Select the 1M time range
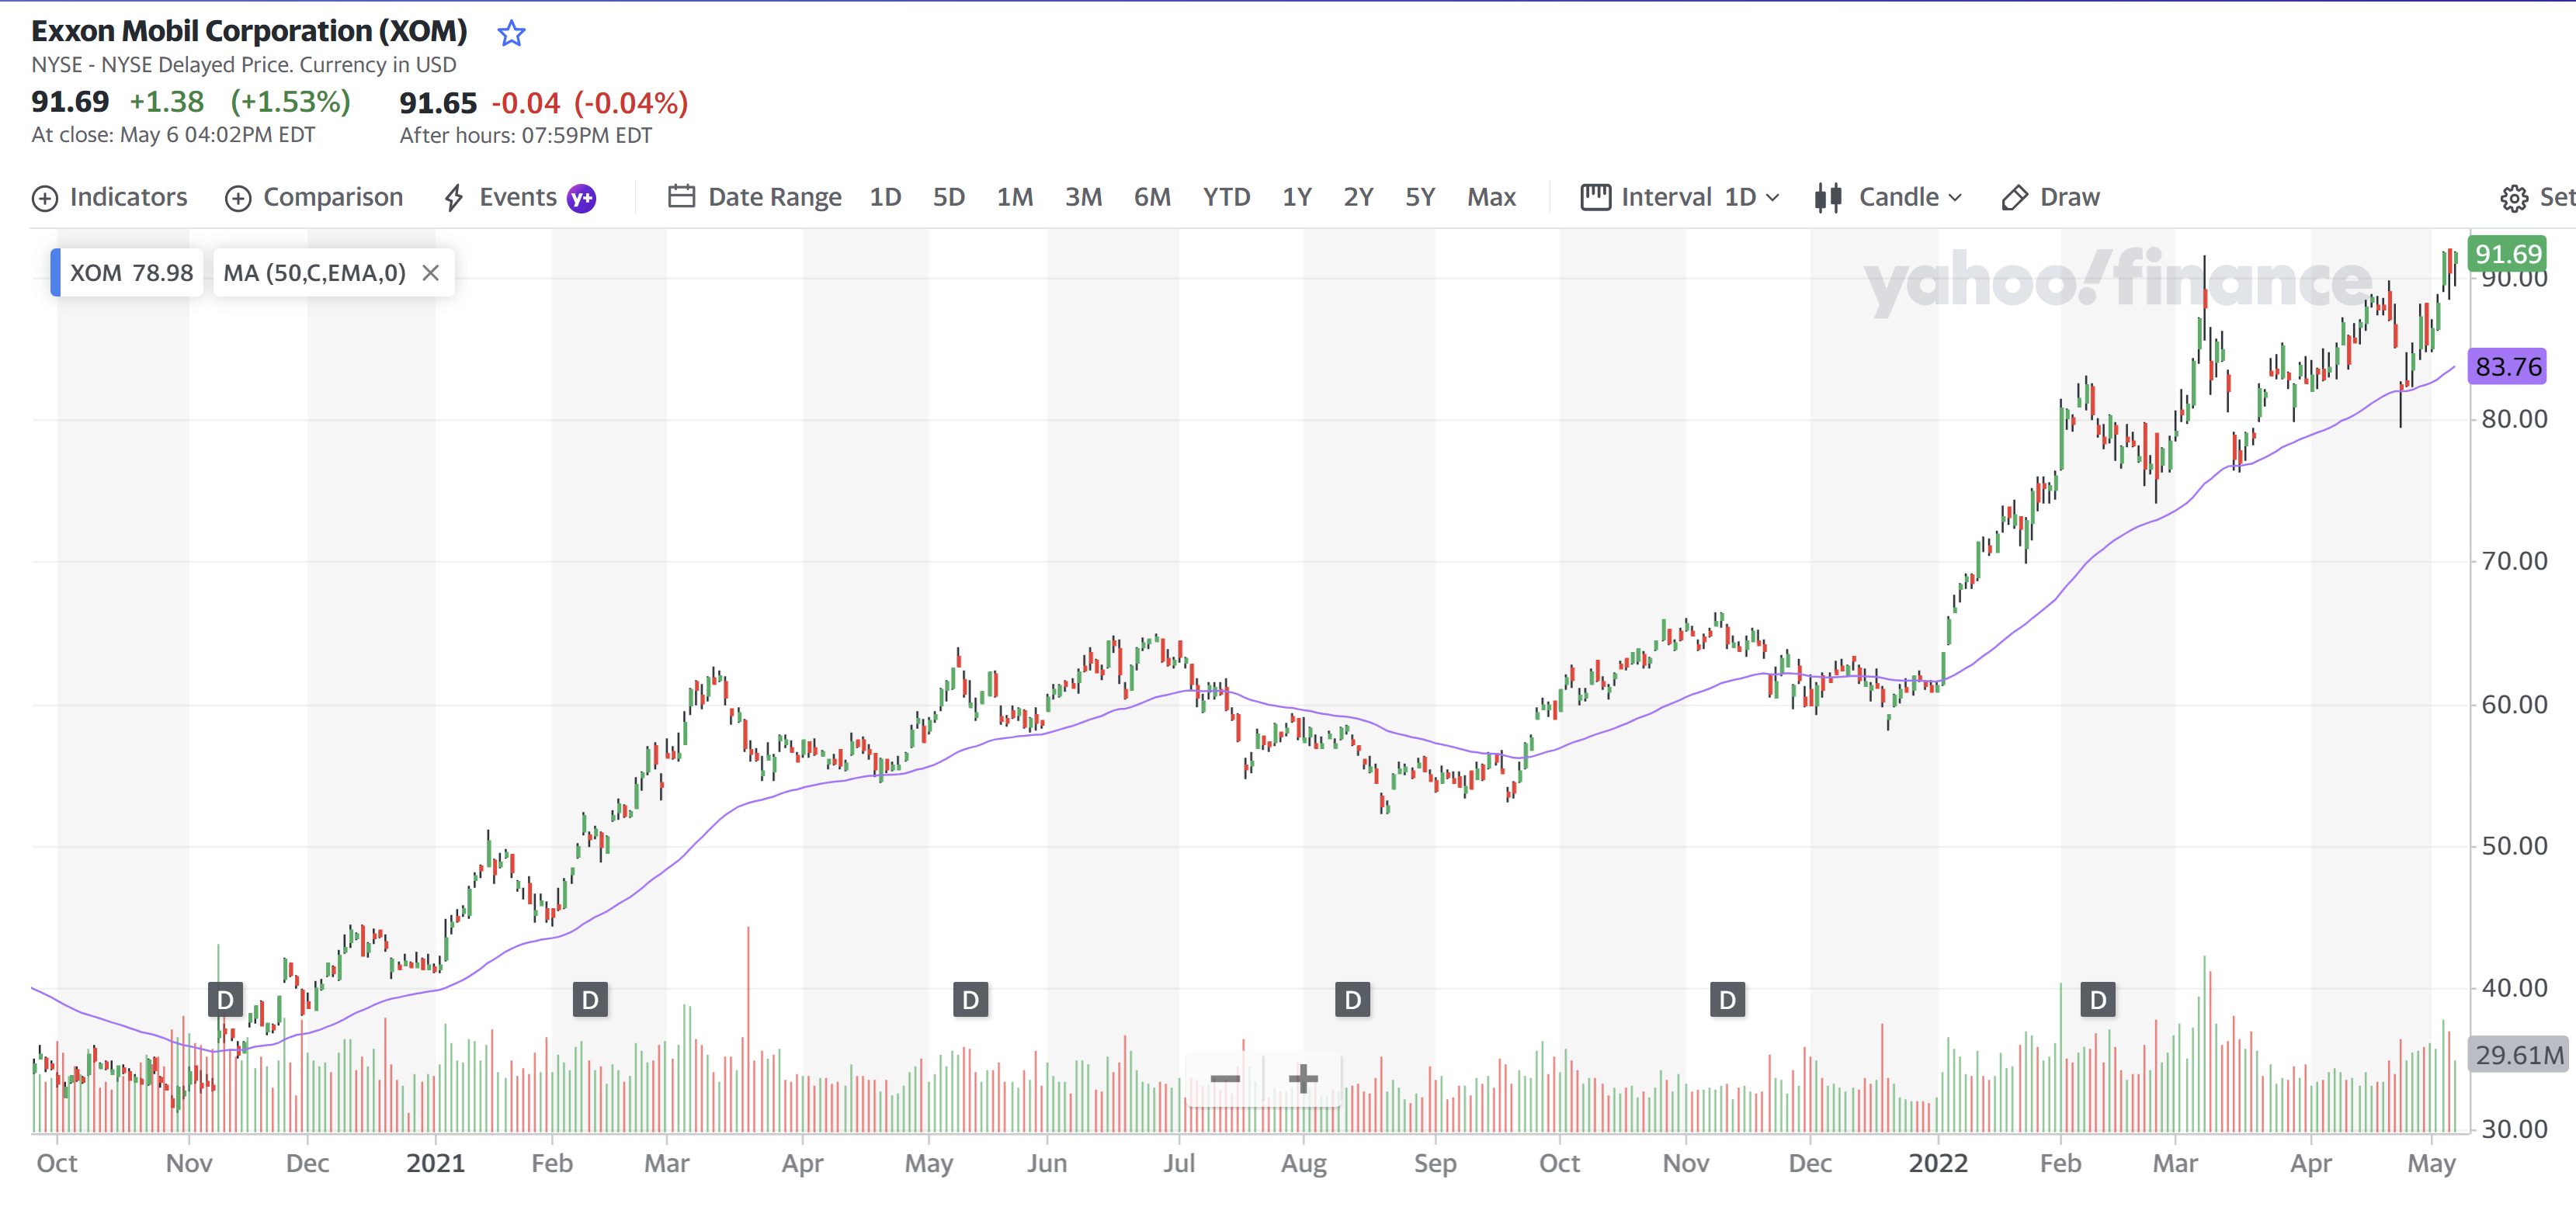Screen dimensions: 2576x1207 pyautogui.click(x=1014, y=197)
